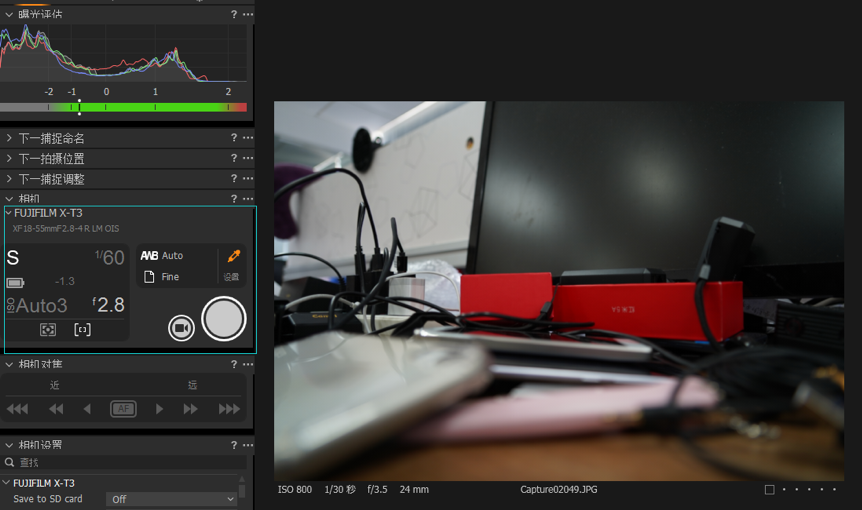The height and width of the screenshot is (510, 862).
Task: Change the f2.8 aperture value
Action: (x=108, y=304)
